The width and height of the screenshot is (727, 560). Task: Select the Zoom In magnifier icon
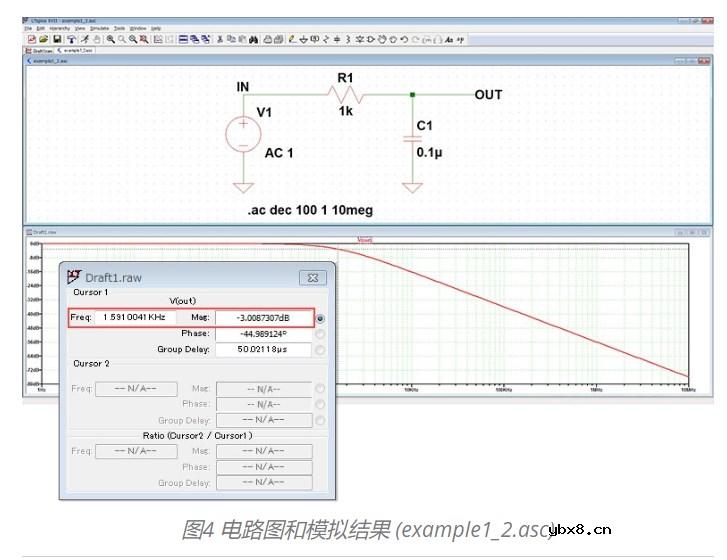(x=110, y=40)
